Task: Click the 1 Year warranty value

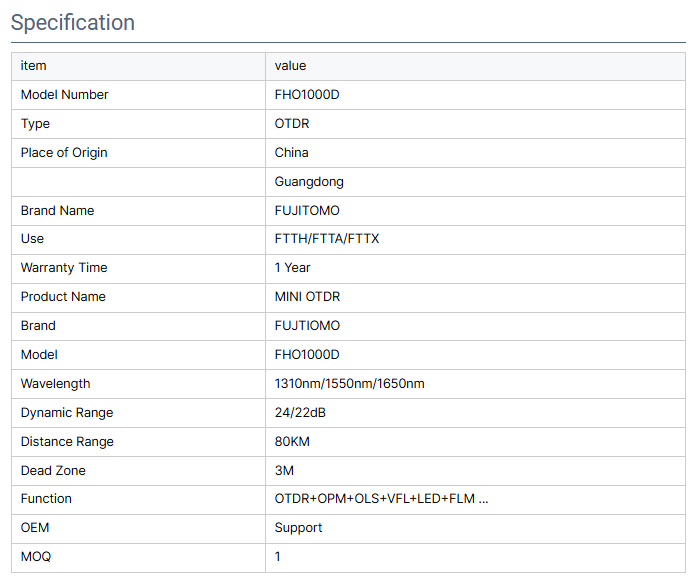Action: click(x=292, y=268)
